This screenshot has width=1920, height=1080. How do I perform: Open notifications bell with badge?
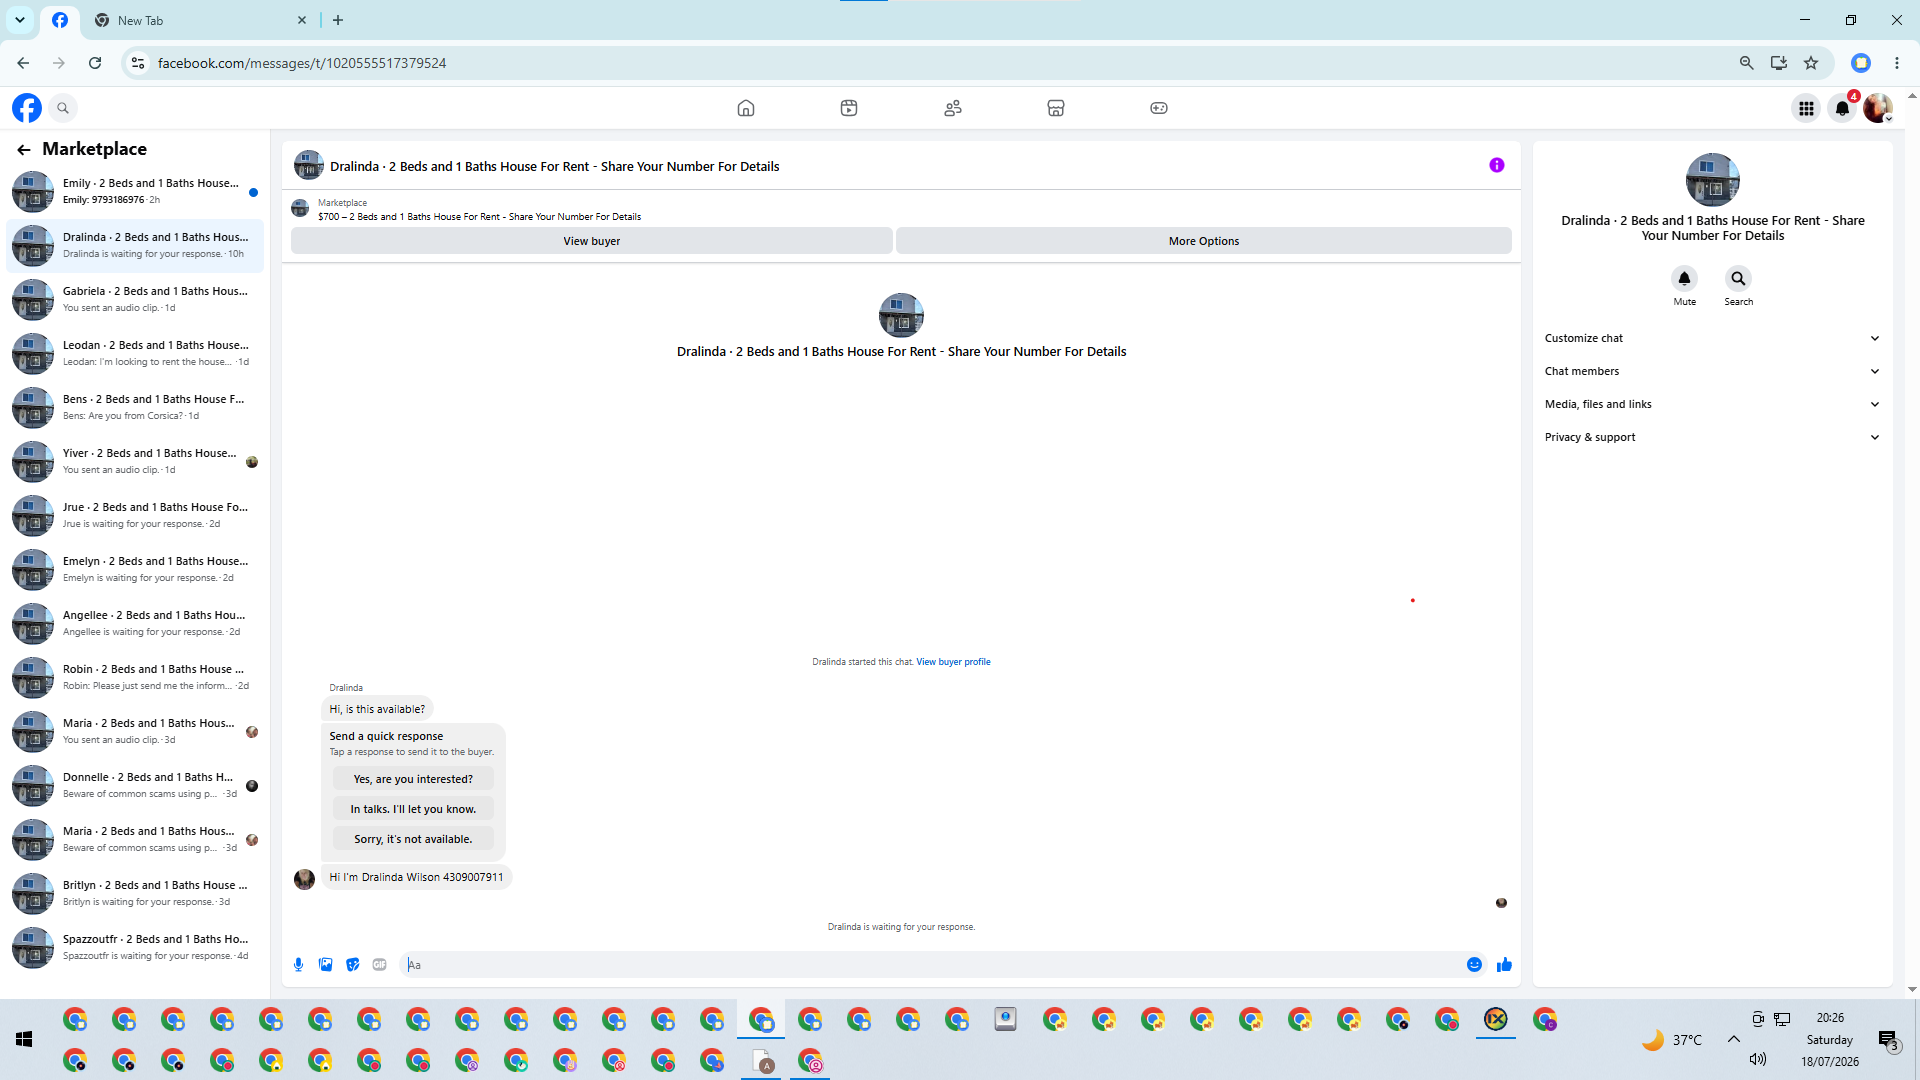click(1842, 108)
